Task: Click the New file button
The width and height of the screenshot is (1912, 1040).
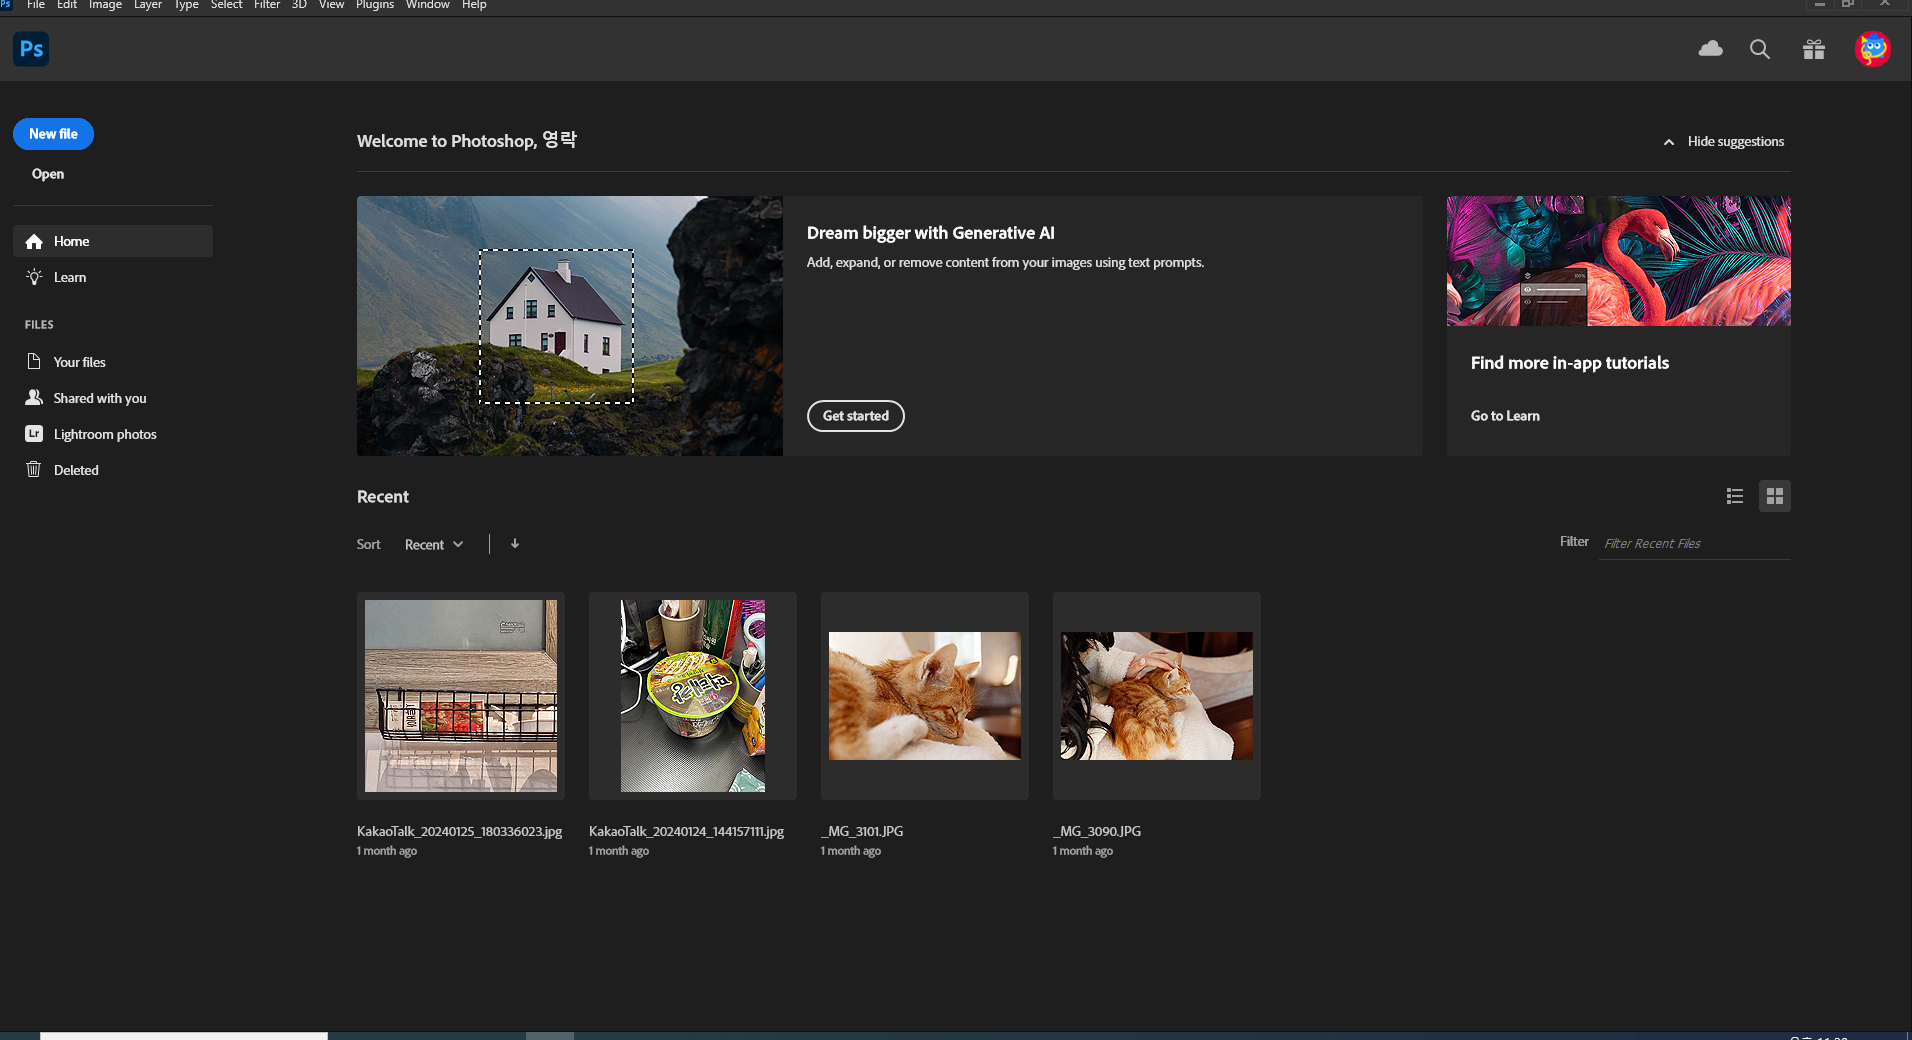Action: point(53,134)
